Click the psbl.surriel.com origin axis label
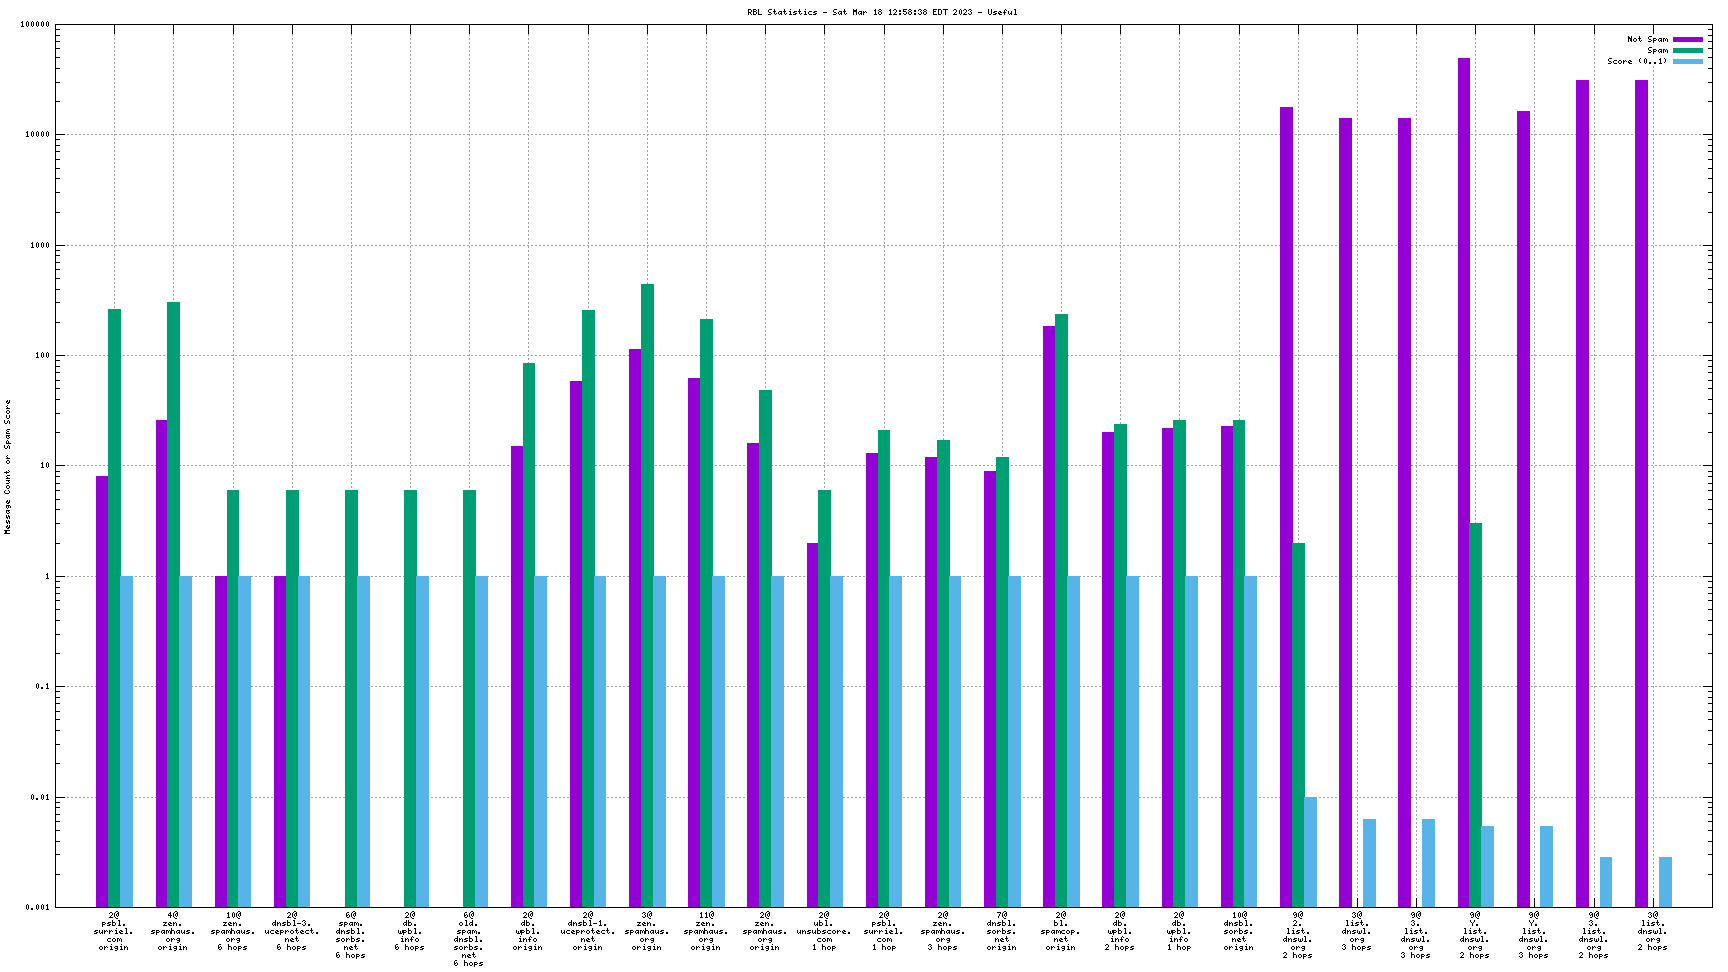The image size is (1728, 972). 114,931
